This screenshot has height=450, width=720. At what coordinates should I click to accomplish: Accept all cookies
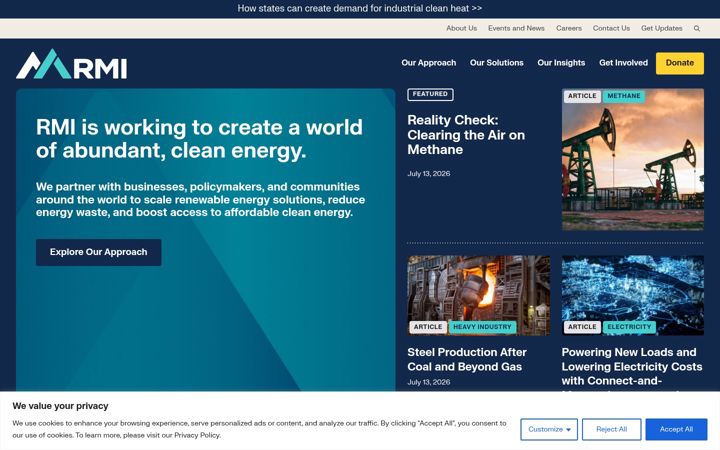pyautogui.click(x=676, y=429)
